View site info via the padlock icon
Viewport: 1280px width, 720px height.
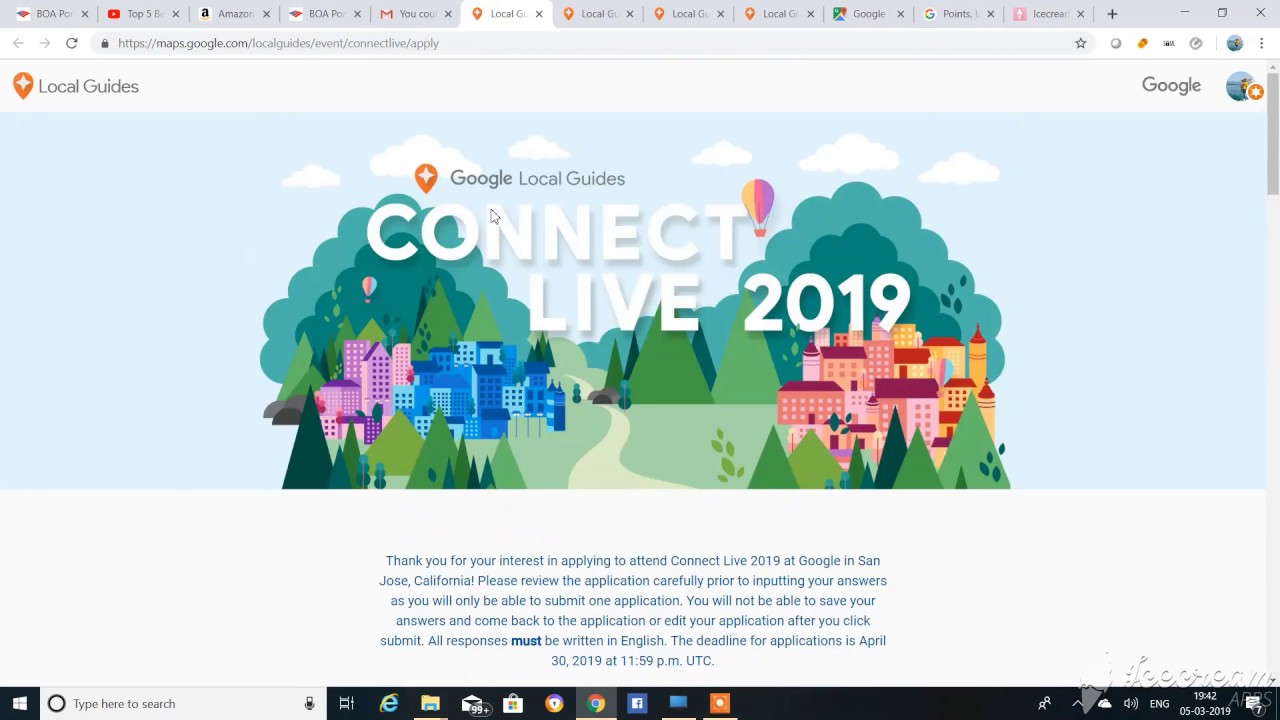pyautogui.click(x=105, y=43)
